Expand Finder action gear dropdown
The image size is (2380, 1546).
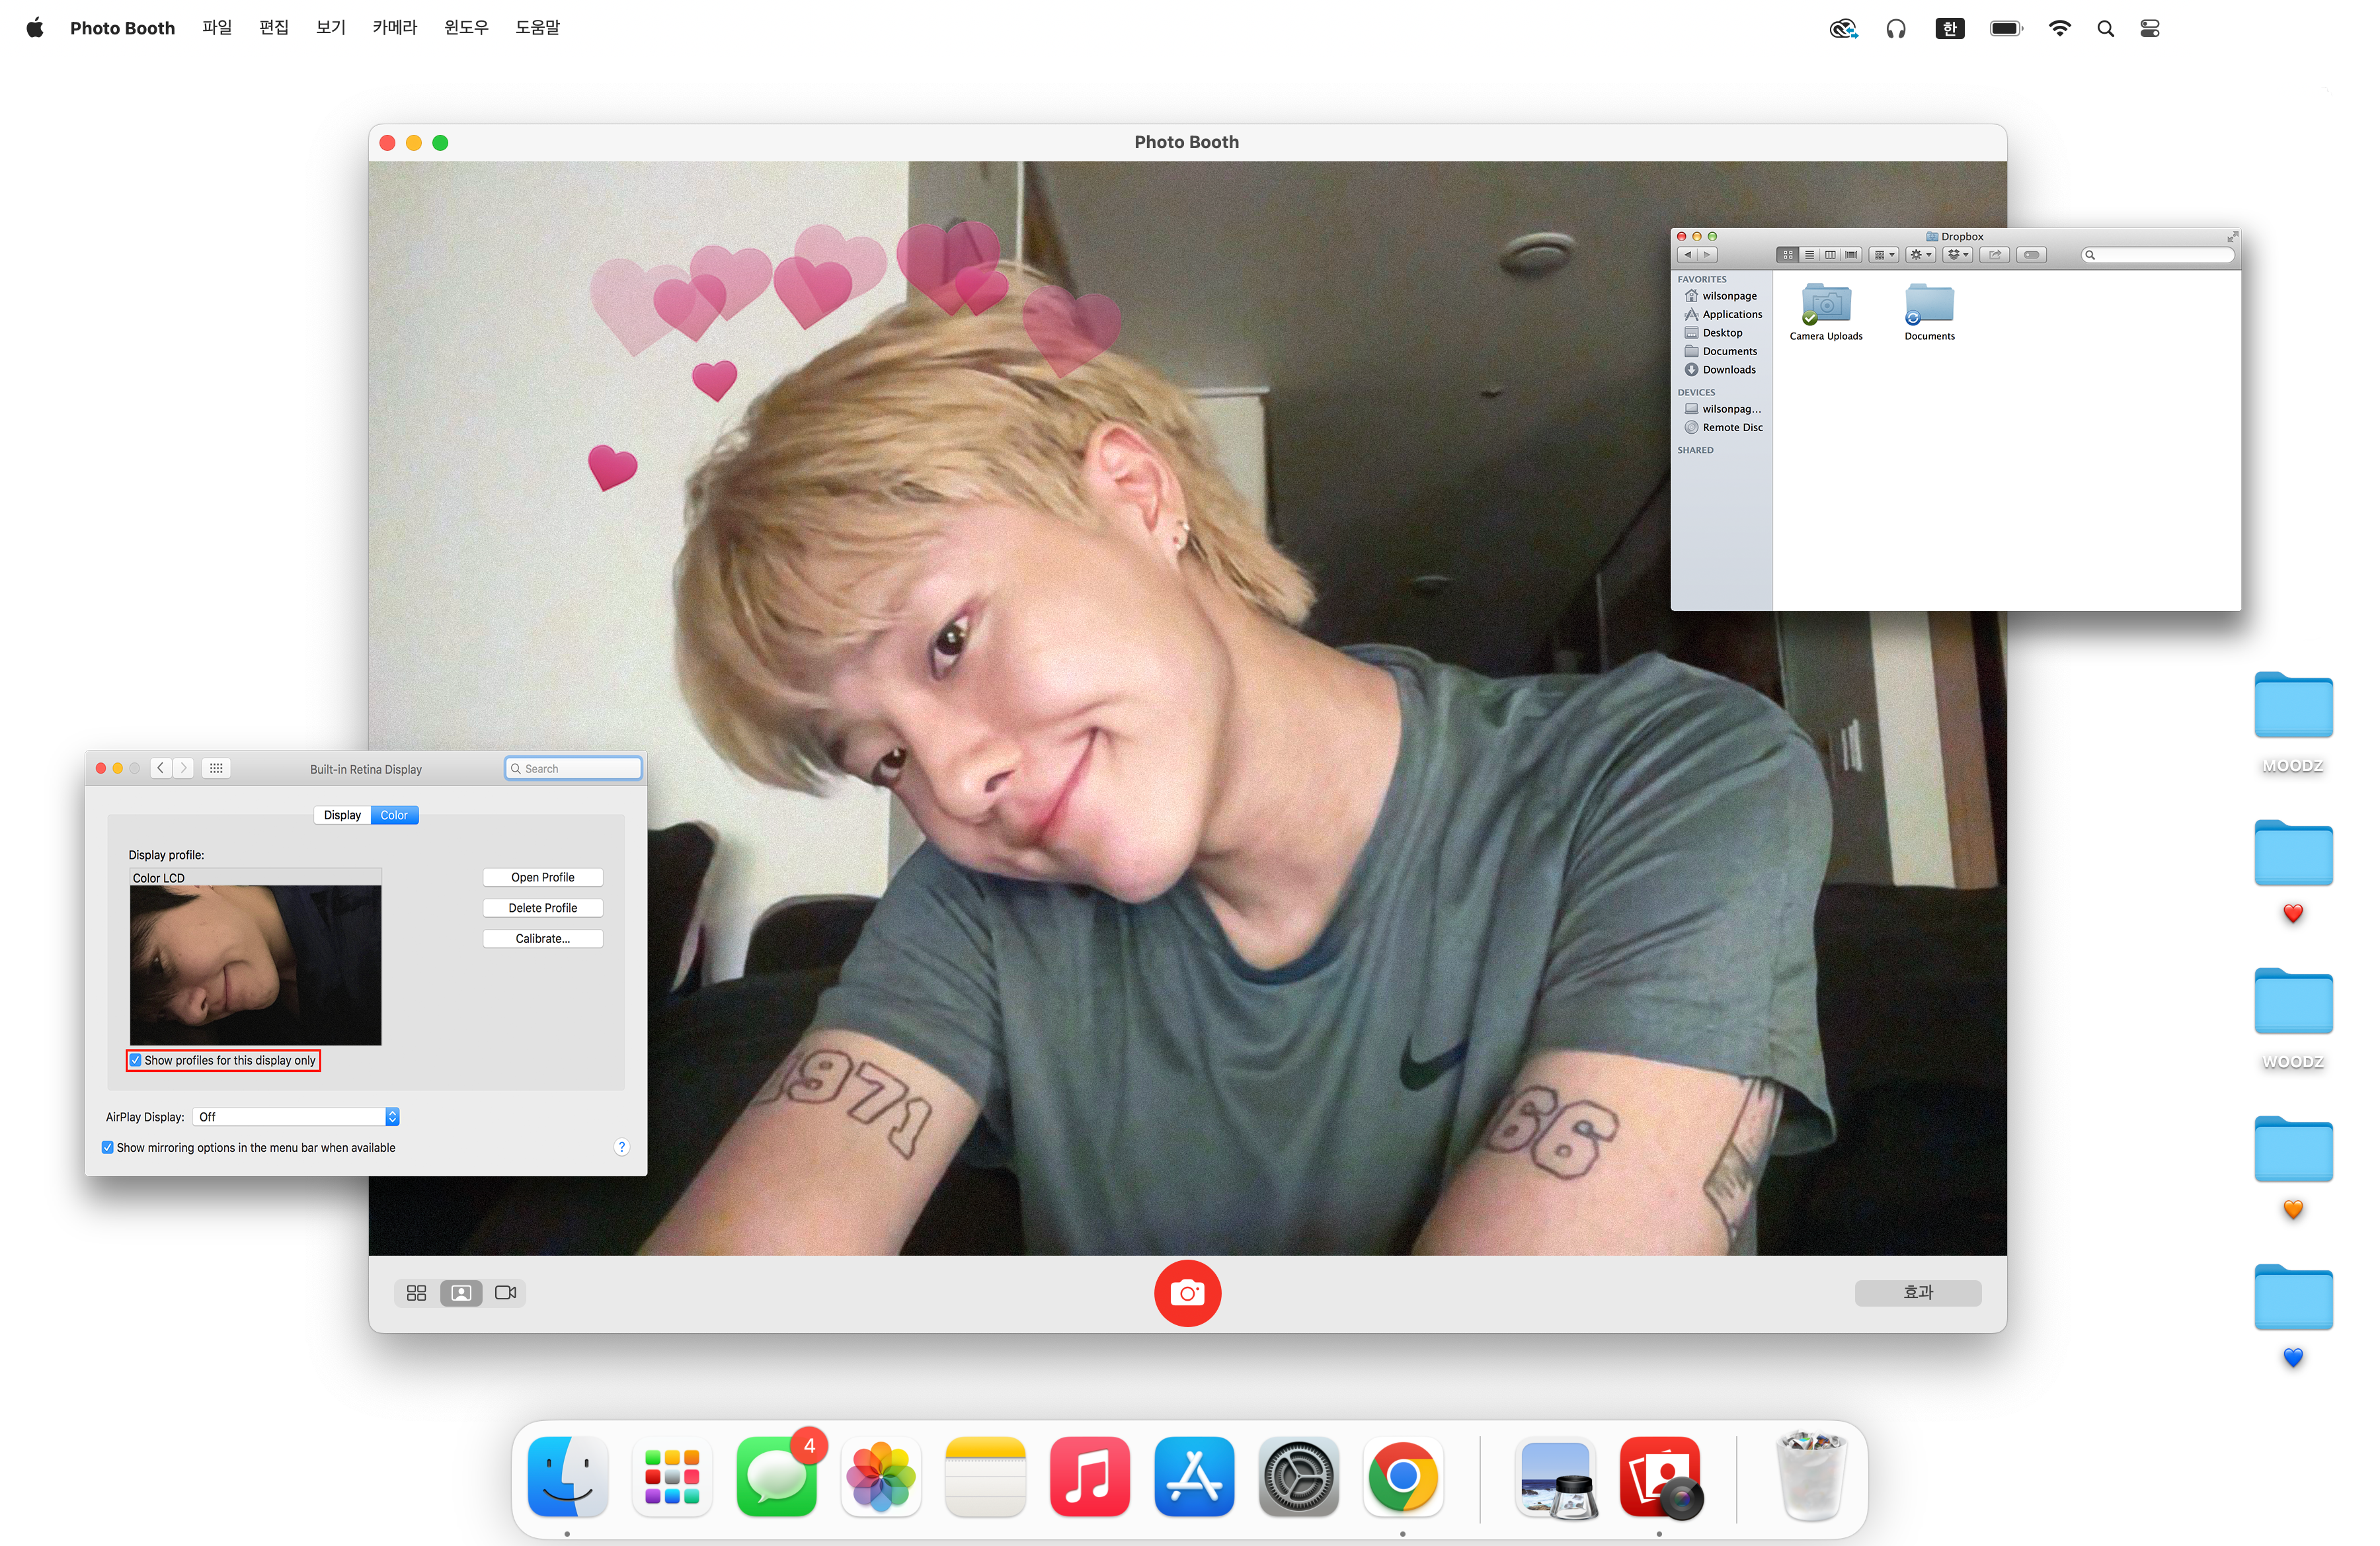1921,255
